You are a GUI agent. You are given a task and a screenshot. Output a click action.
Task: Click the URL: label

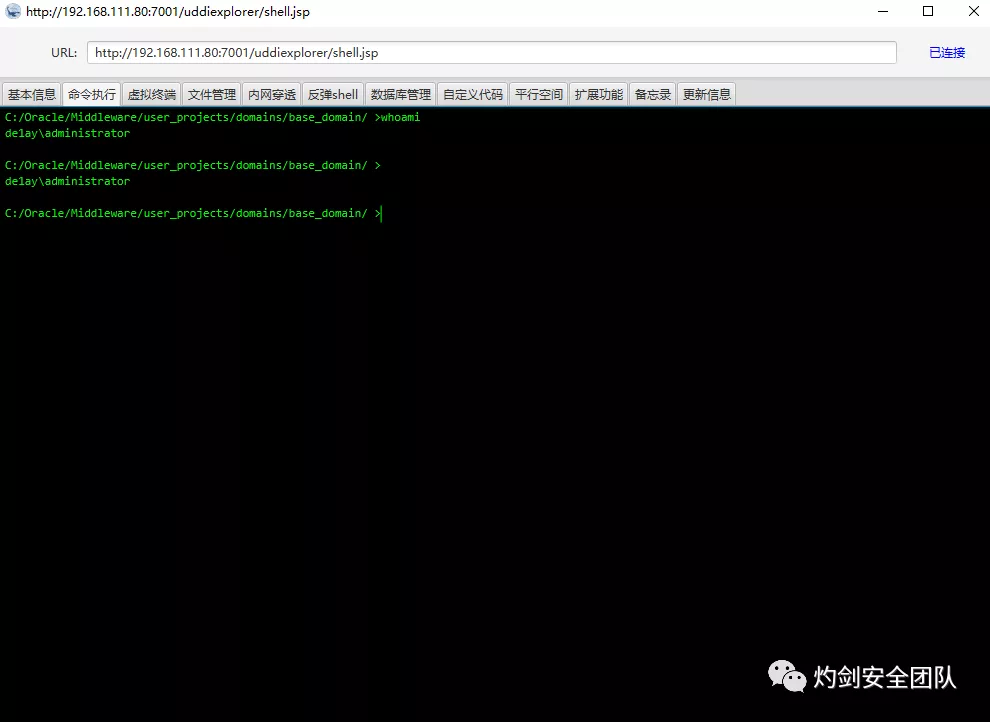point(64,52)
